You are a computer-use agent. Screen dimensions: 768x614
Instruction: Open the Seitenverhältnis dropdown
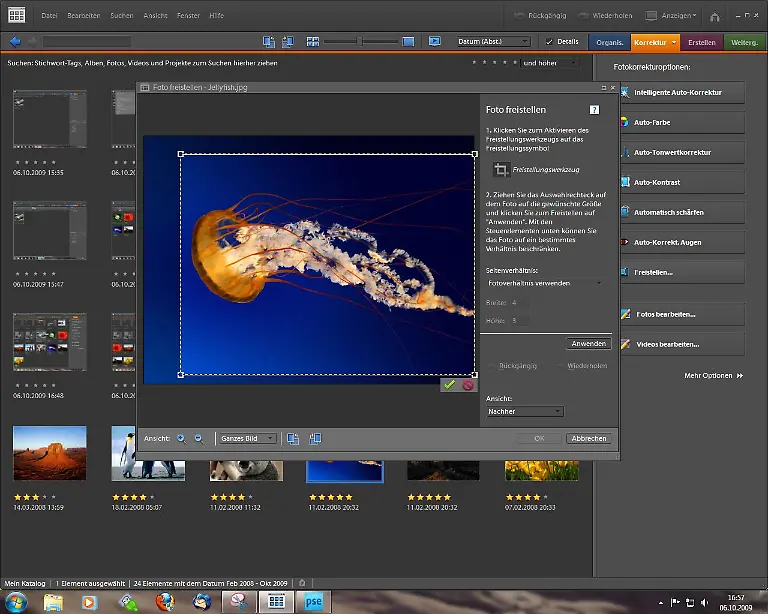coord(545,283)
